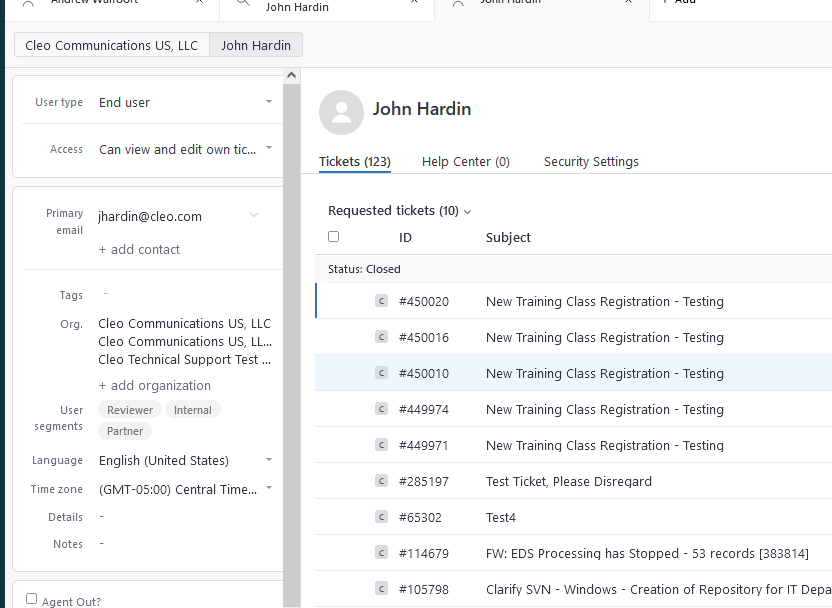Toggle the Agent Out? checkbox
832x608 pixels.
[31, 598]
